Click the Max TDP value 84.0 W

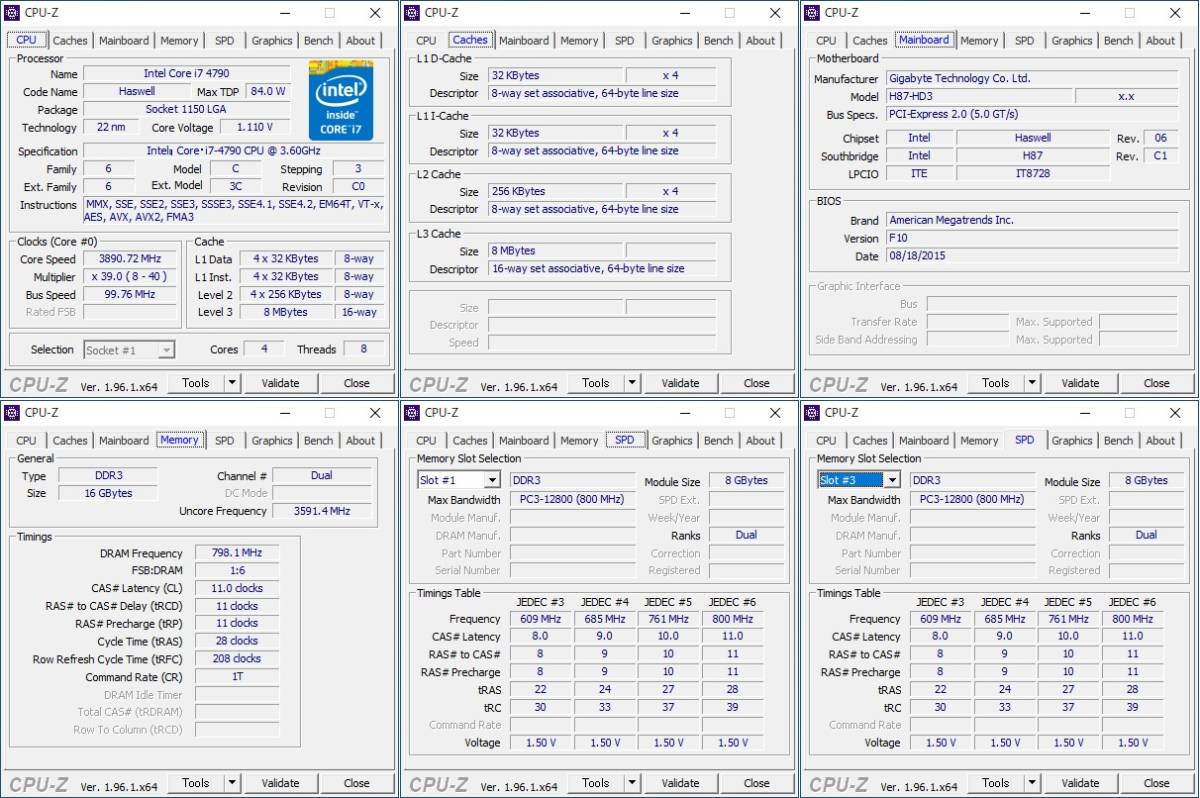point(268,91)
